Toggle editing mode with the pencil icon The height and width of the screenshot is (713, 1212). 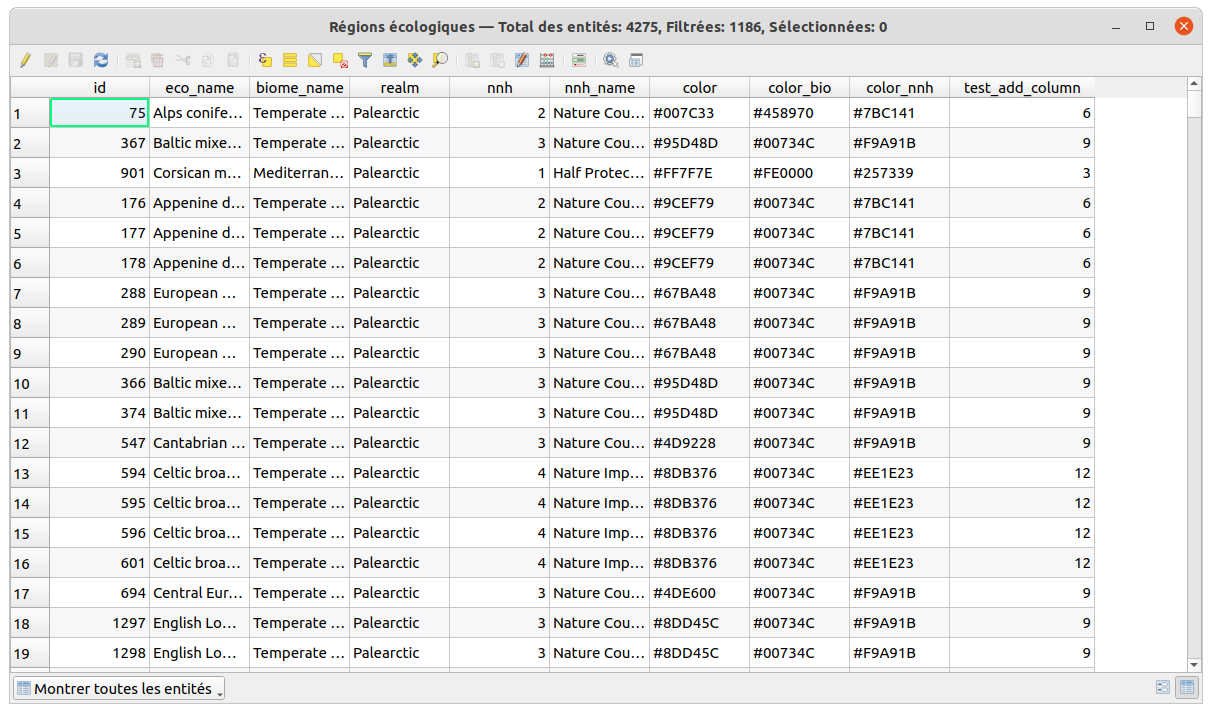click(x=26, y=60)
